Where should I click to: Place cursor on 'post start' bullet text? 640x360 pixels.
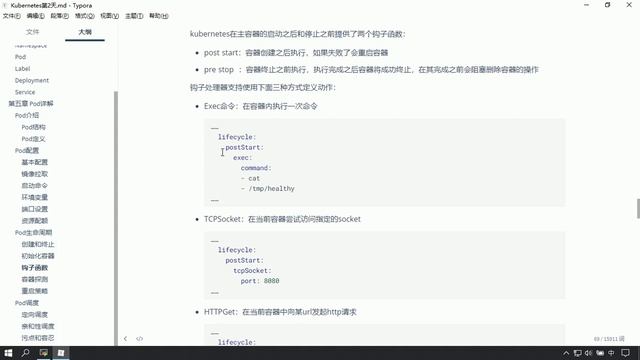[x=296, y=53]
